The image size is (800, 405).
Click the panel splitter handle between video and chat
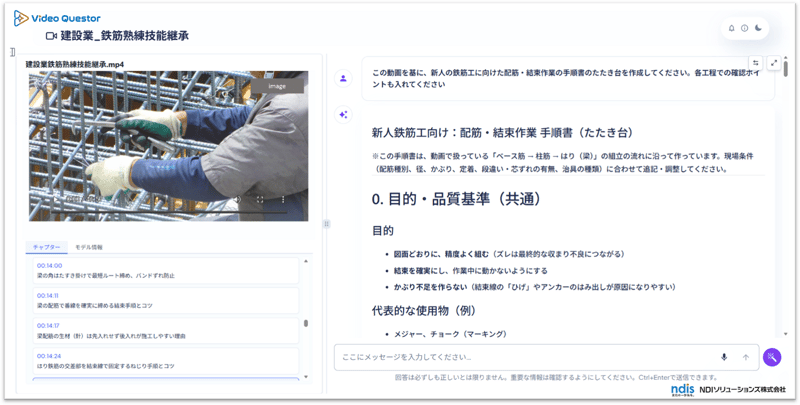point(327,223)
